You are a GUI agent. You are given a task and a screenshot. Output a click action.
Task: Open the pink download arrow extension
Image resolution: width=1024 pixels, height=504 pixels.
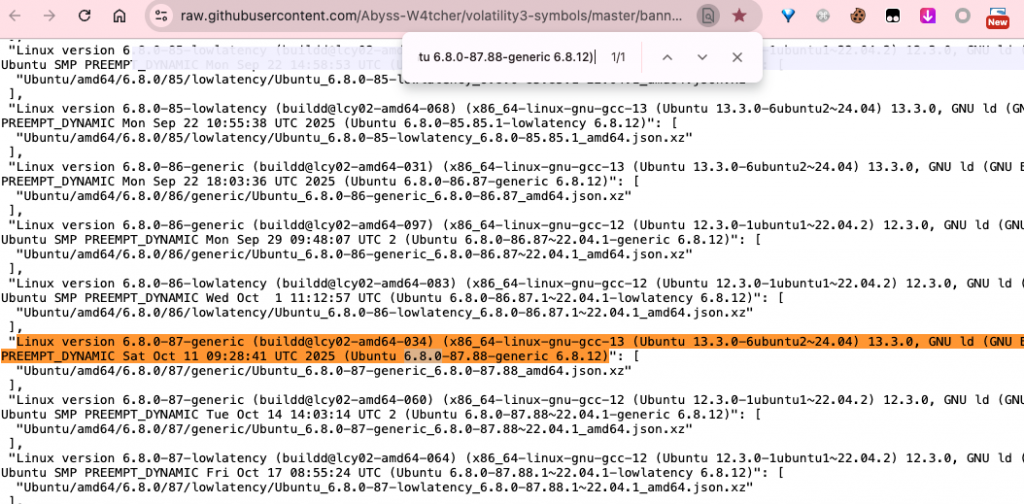(x=928, y=16)
